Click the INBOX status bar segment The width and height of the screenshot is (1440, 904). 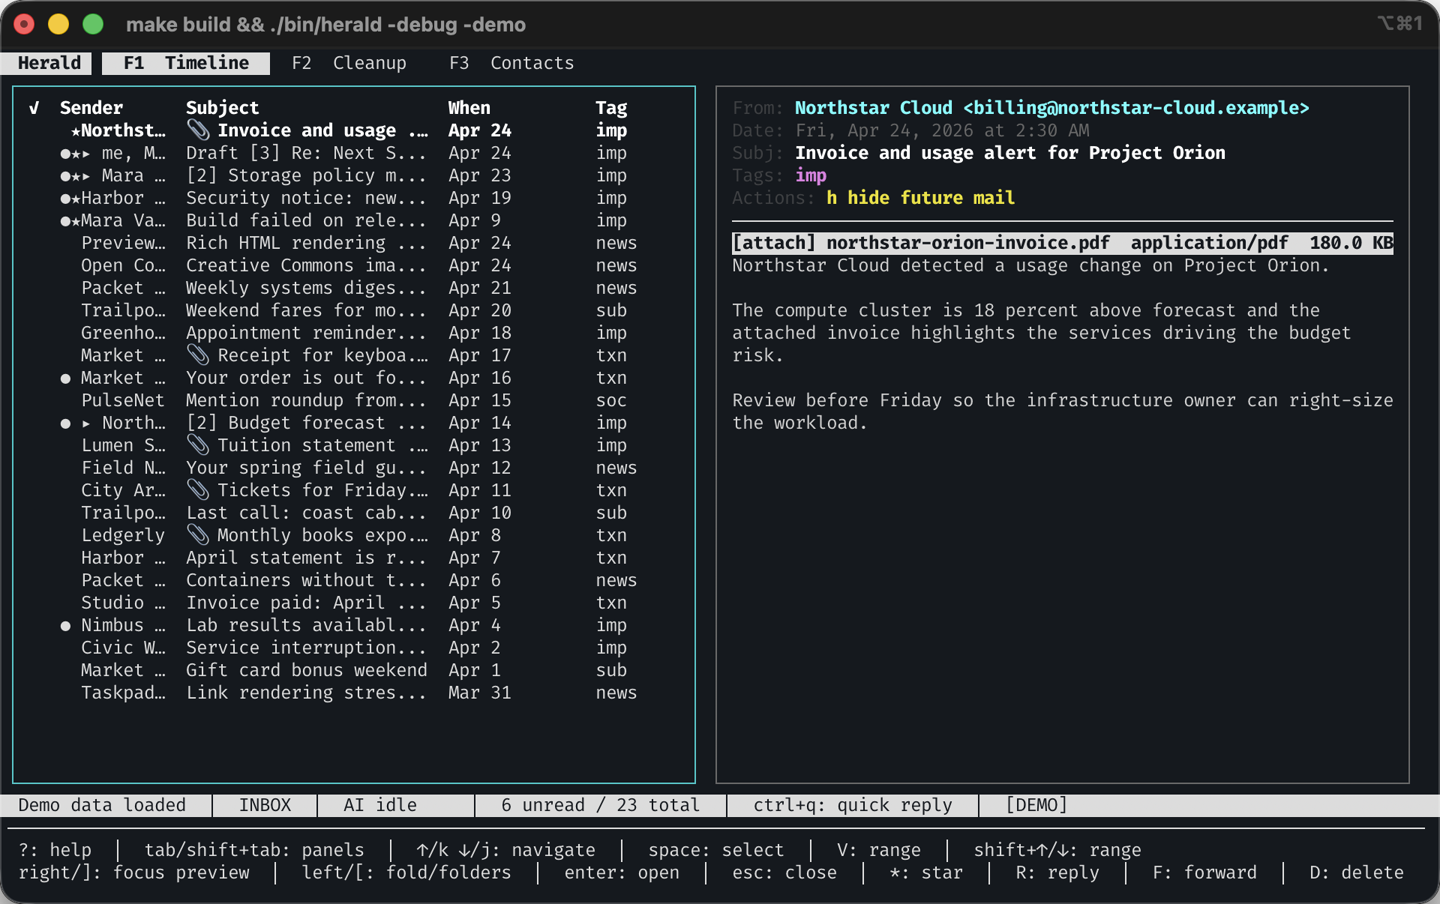tap(265, 805)
